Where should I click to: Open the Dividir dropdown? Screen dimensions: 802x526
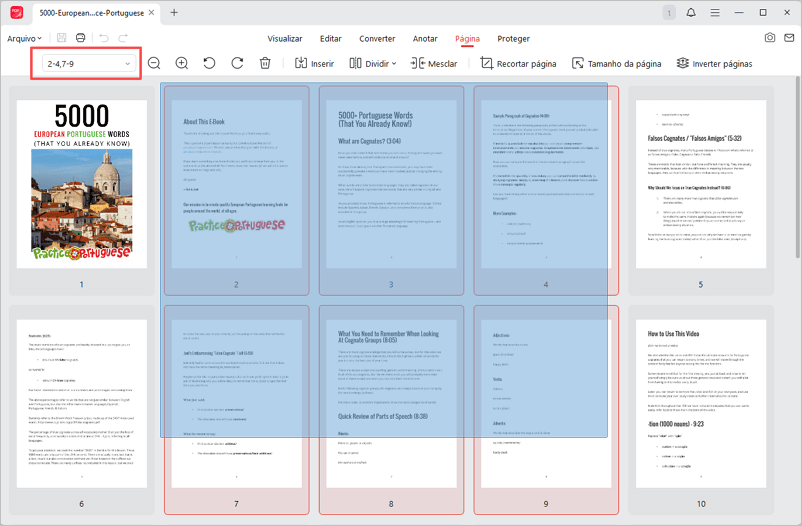[373, 63]
